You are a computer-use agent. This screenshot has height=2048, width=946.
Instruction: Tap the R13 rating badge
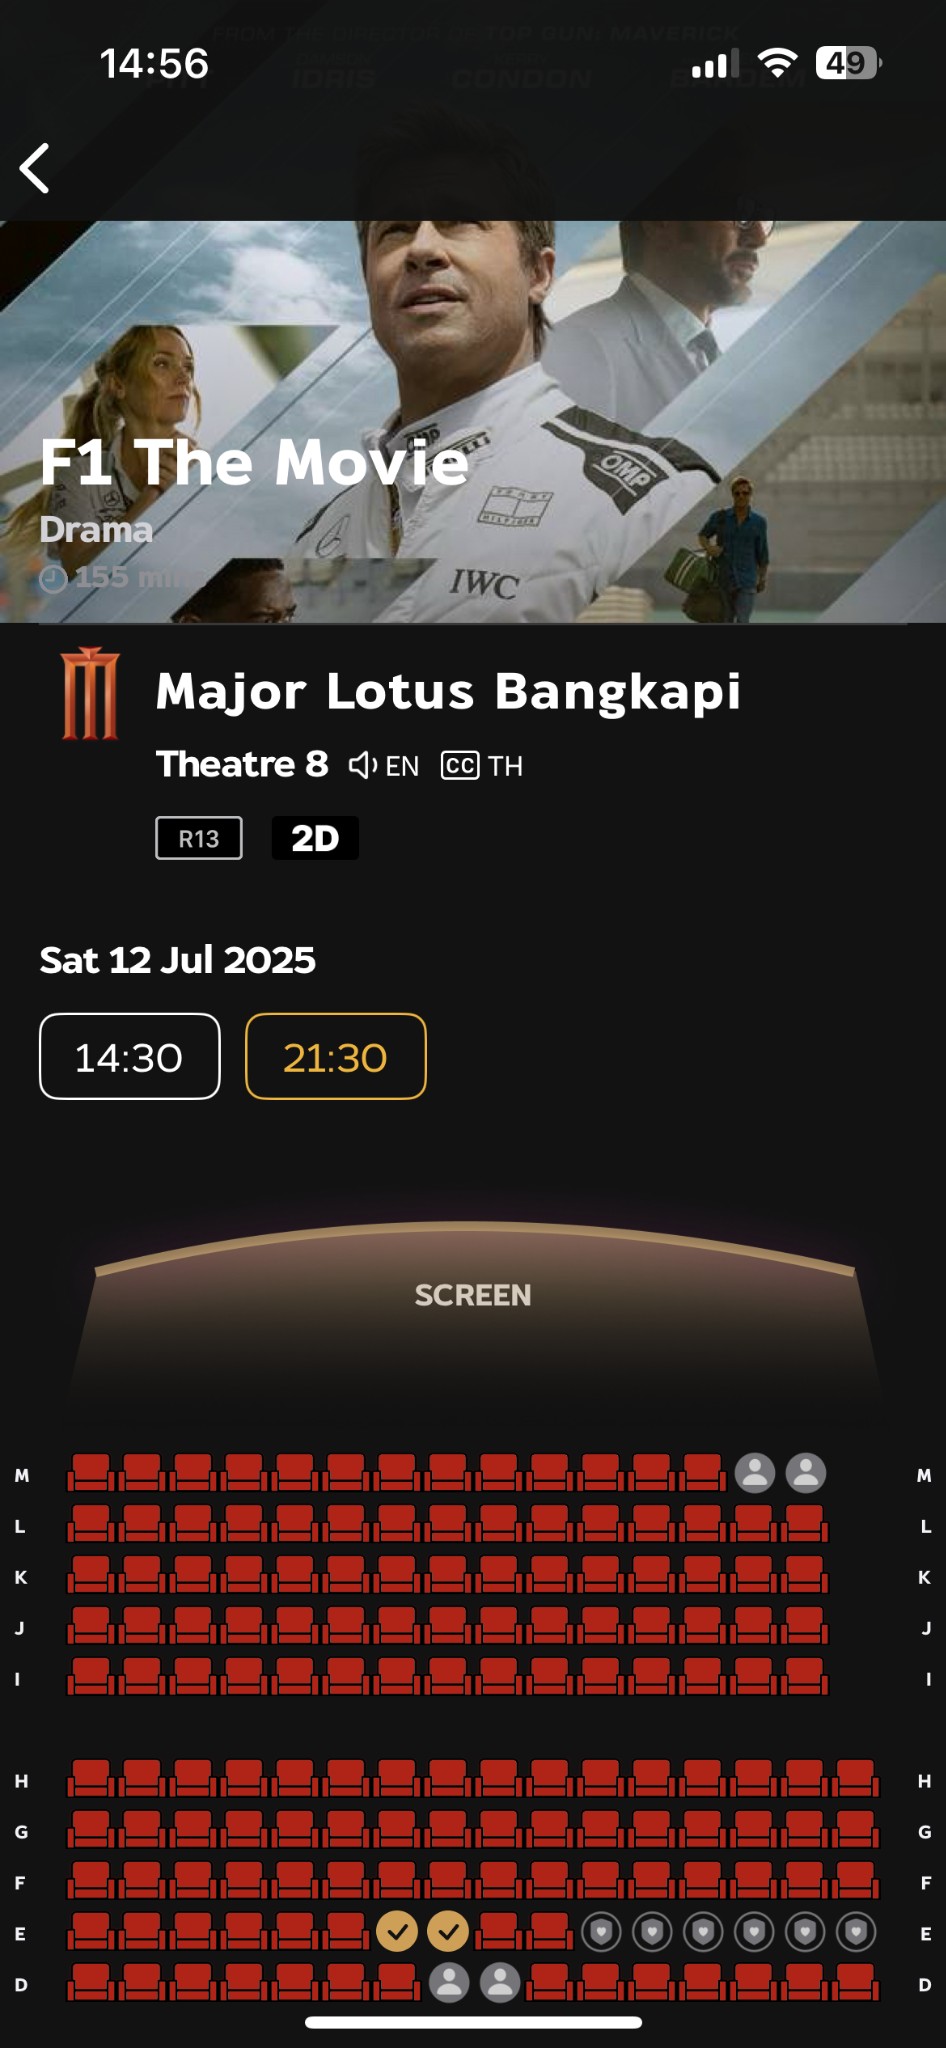(x=199, y=838)
